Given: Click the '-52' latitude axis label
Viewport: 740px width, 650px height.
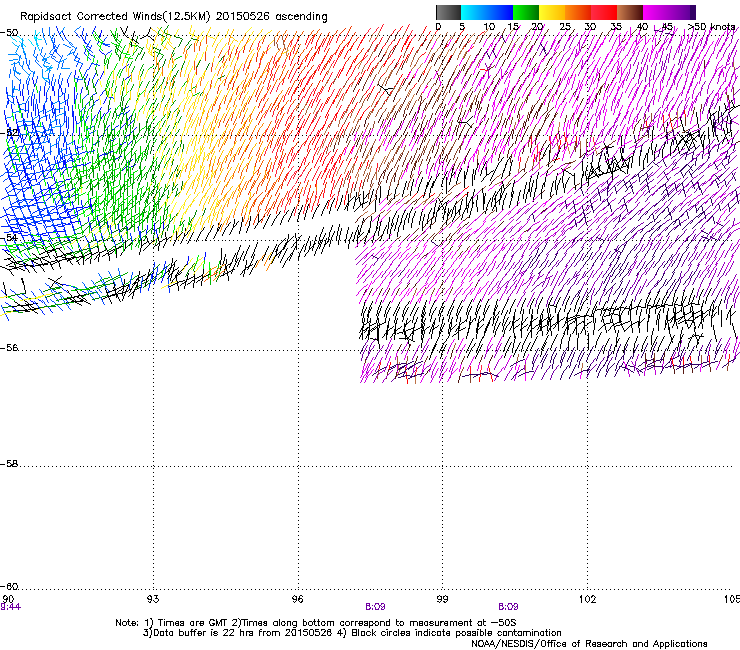Looking at the screenshot, I should coord(9,133).
